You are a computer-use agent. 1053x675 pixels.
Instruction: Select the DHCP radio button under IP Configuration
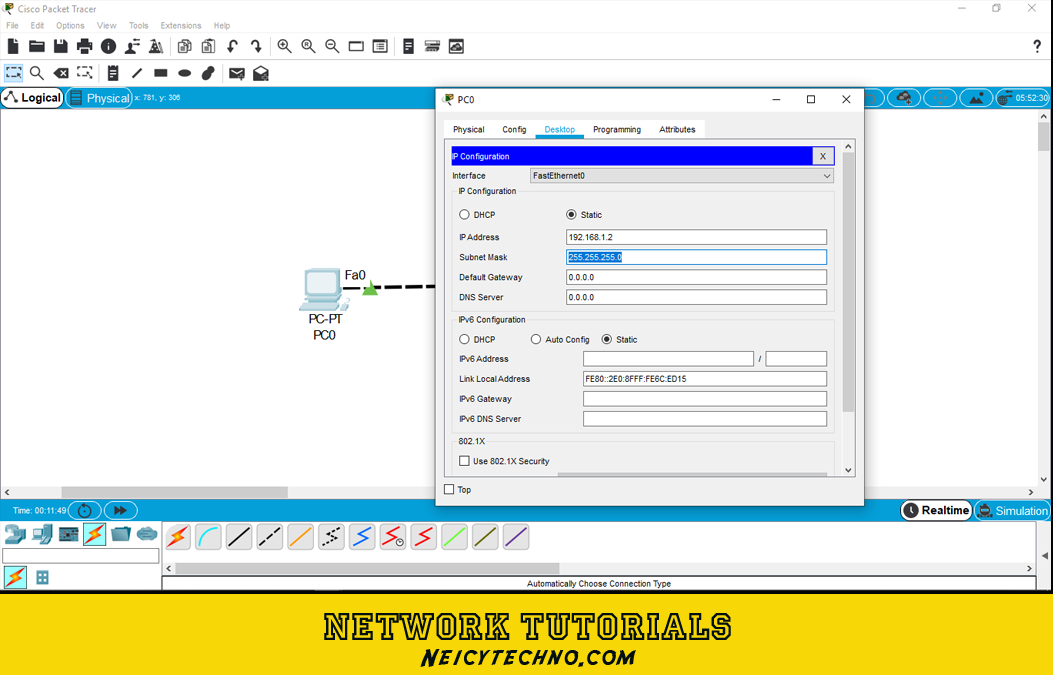pos(464,214)
